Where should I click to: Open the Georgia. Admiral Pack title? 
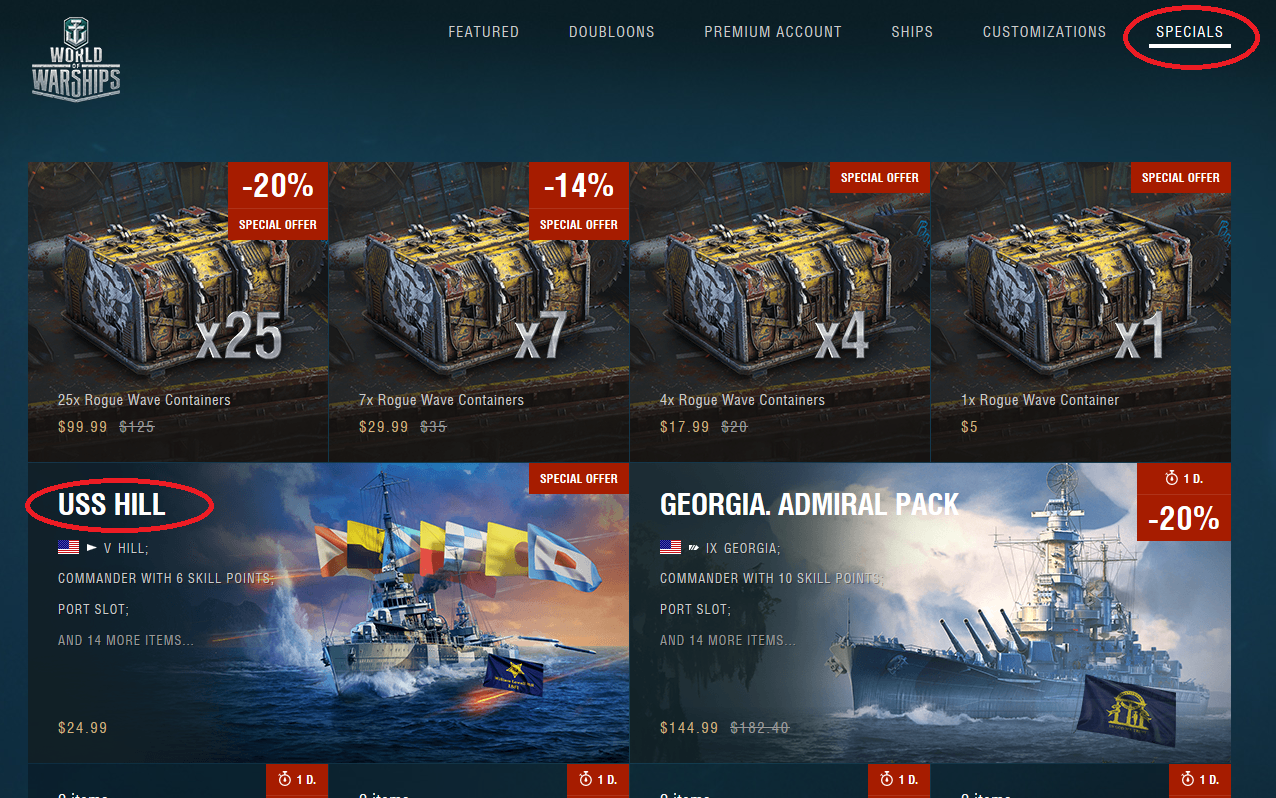click(x=809, y=505)
